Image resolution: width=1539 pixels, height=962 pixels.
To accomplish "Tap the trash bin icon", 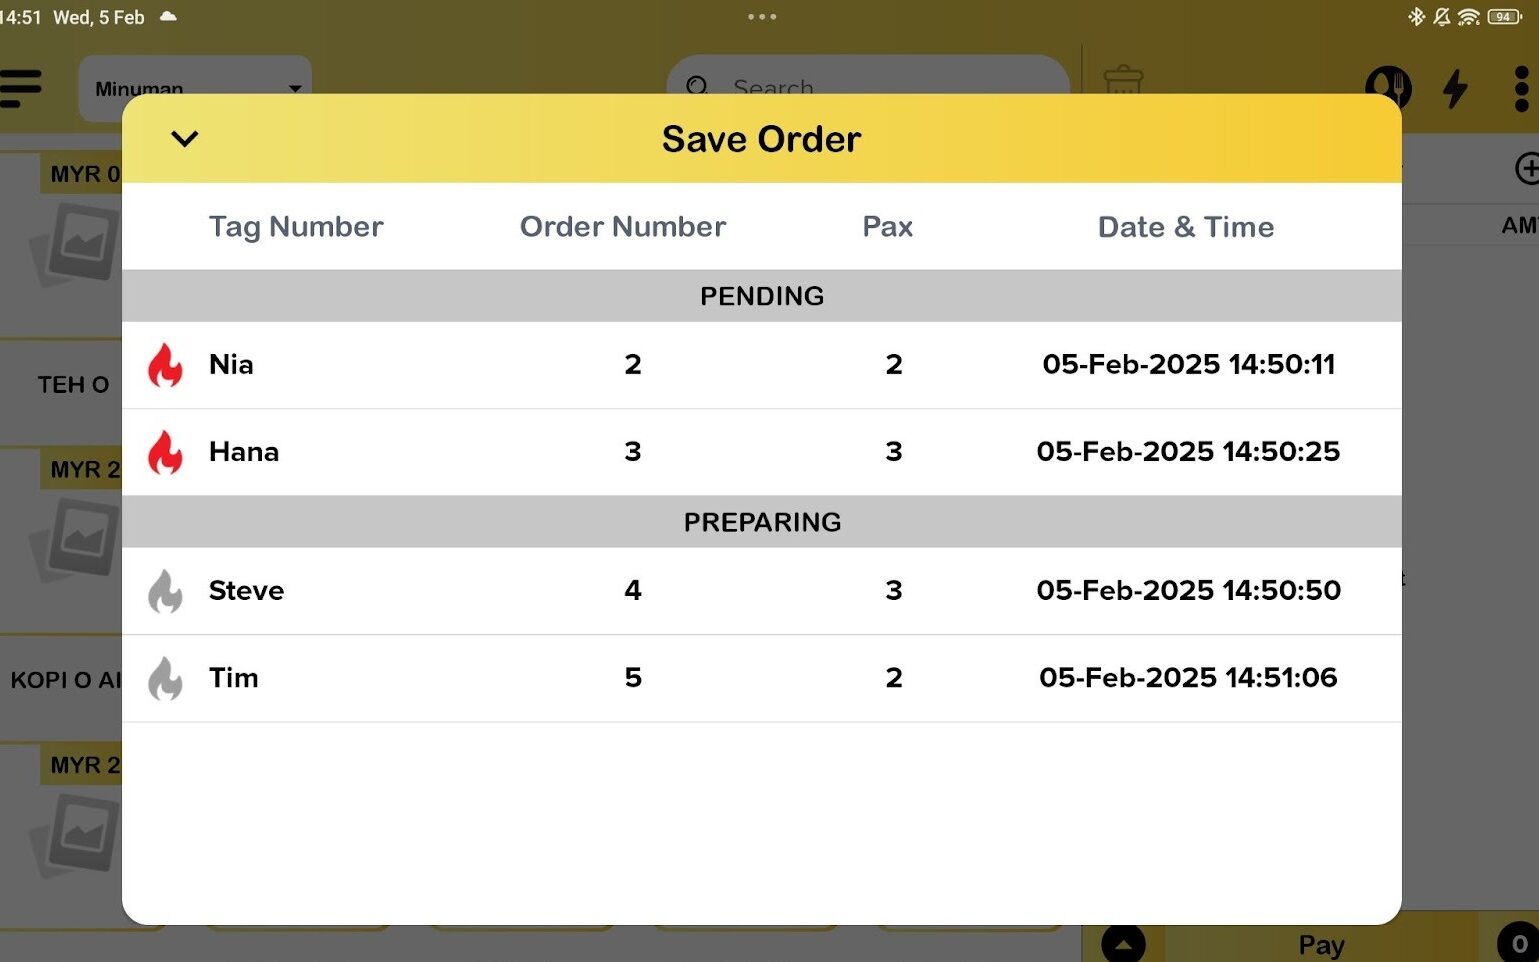I will [1123, 78].
